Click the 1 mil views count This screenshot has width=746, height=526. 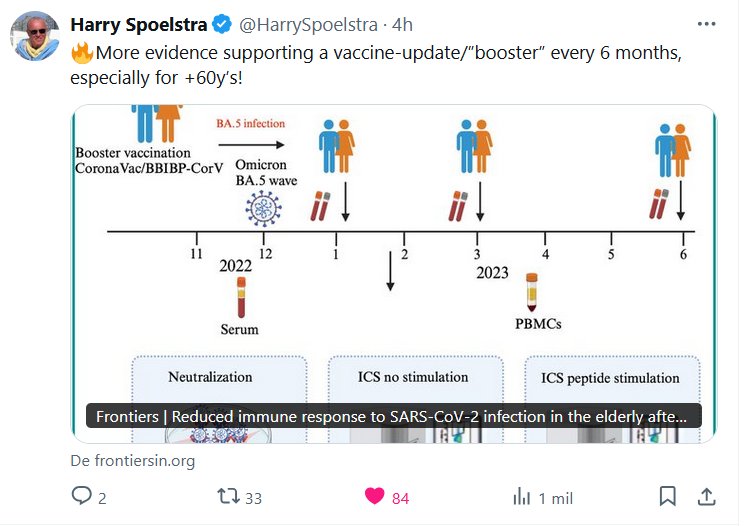555,497
